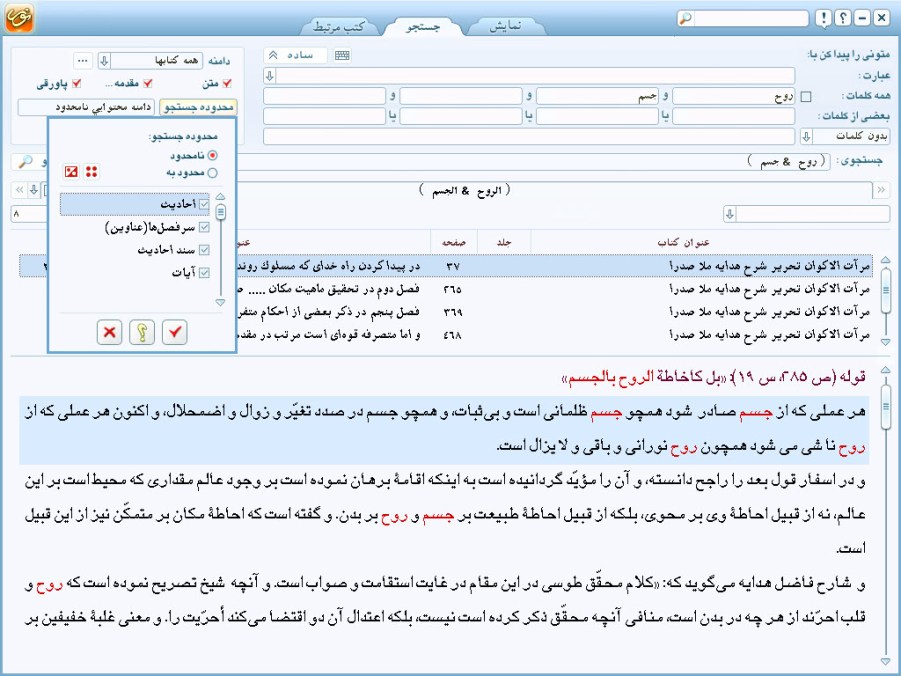This screenshot has height=676, width=901.
Task: Toggle the متن checkbox
Action: [227, 84]
